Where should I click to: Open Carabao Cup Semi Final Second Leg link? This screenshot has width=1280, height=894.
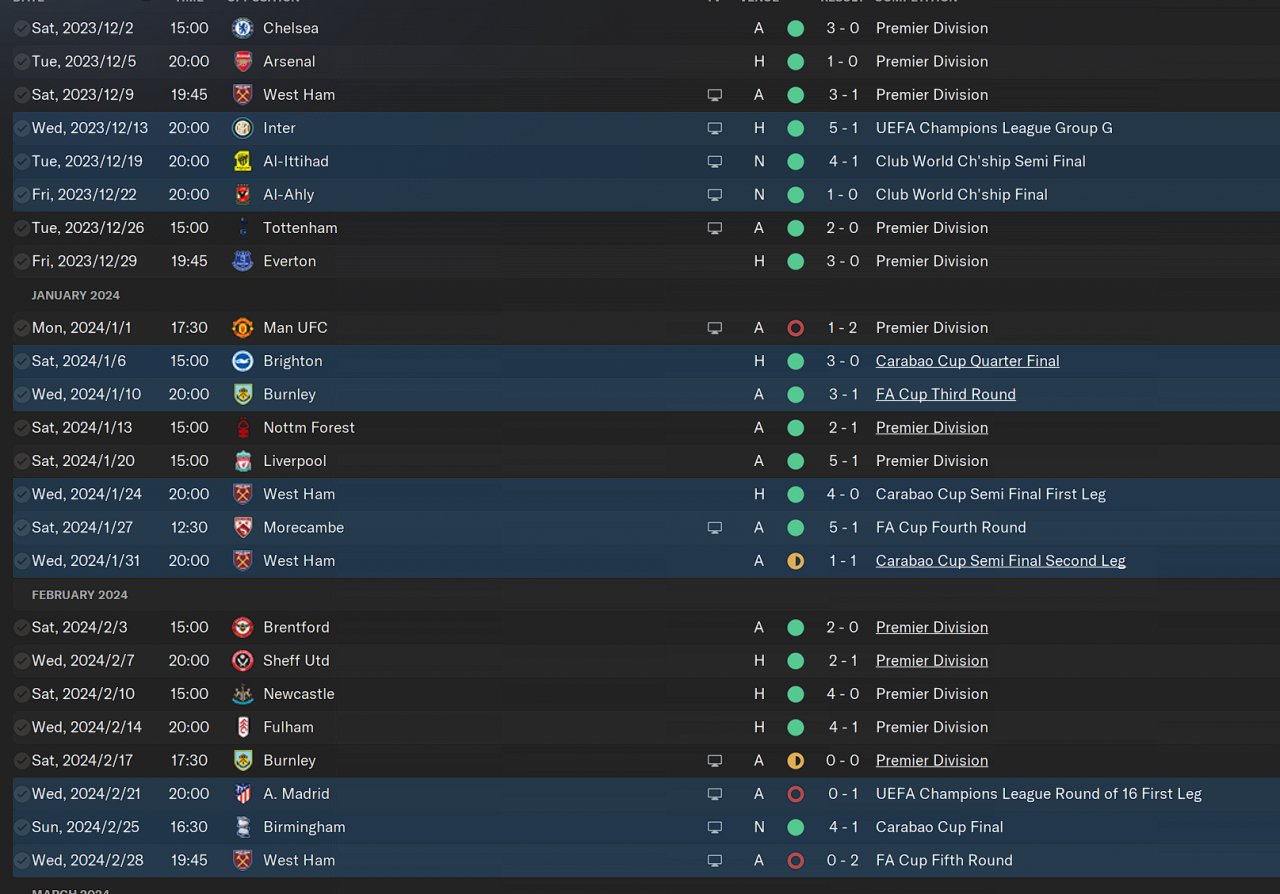pyautogui.click(x=1000, y=561)
